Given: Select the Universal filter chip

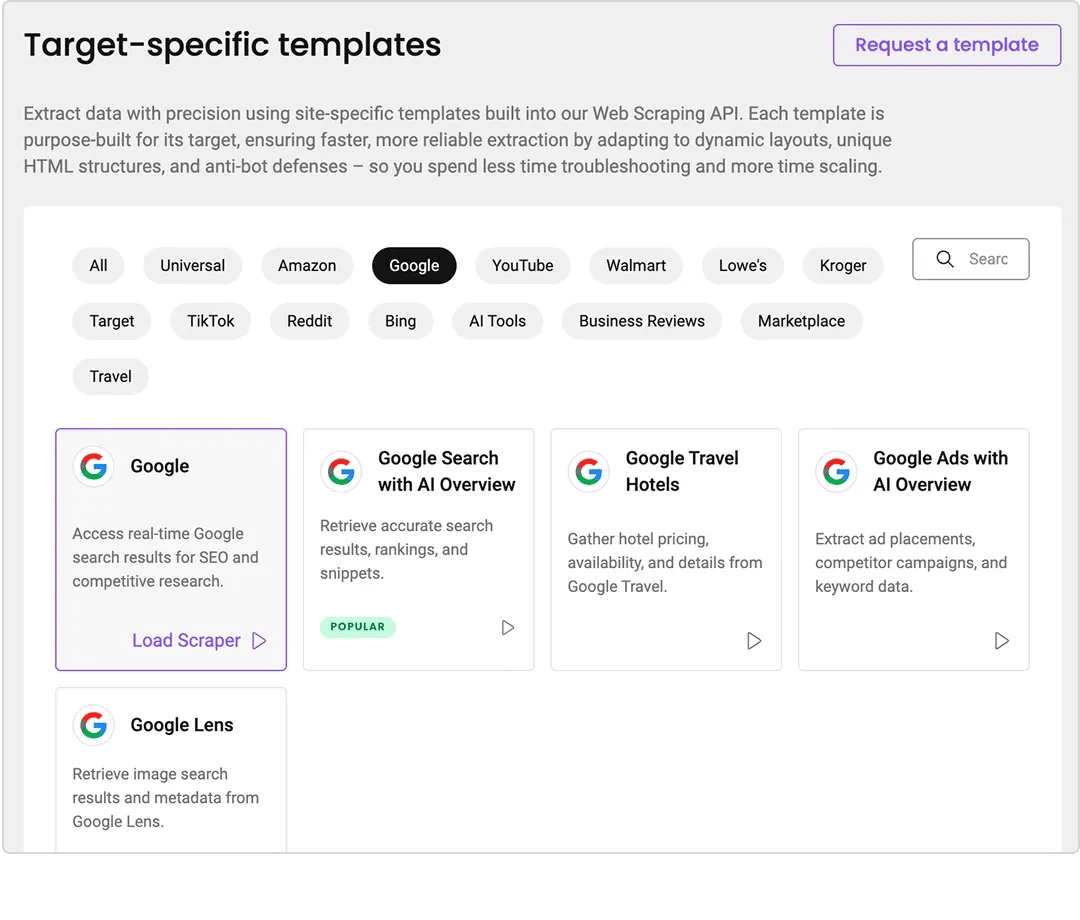Looking at the screenshot, I should (x=193, y=266).
